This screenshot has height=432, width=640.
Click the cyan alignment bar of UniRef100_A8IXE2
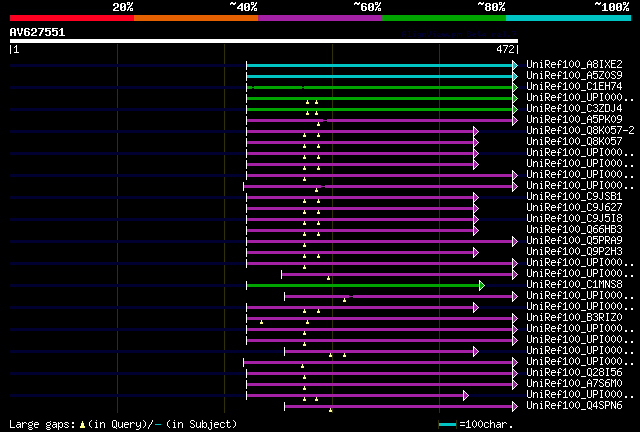point(380,65)
